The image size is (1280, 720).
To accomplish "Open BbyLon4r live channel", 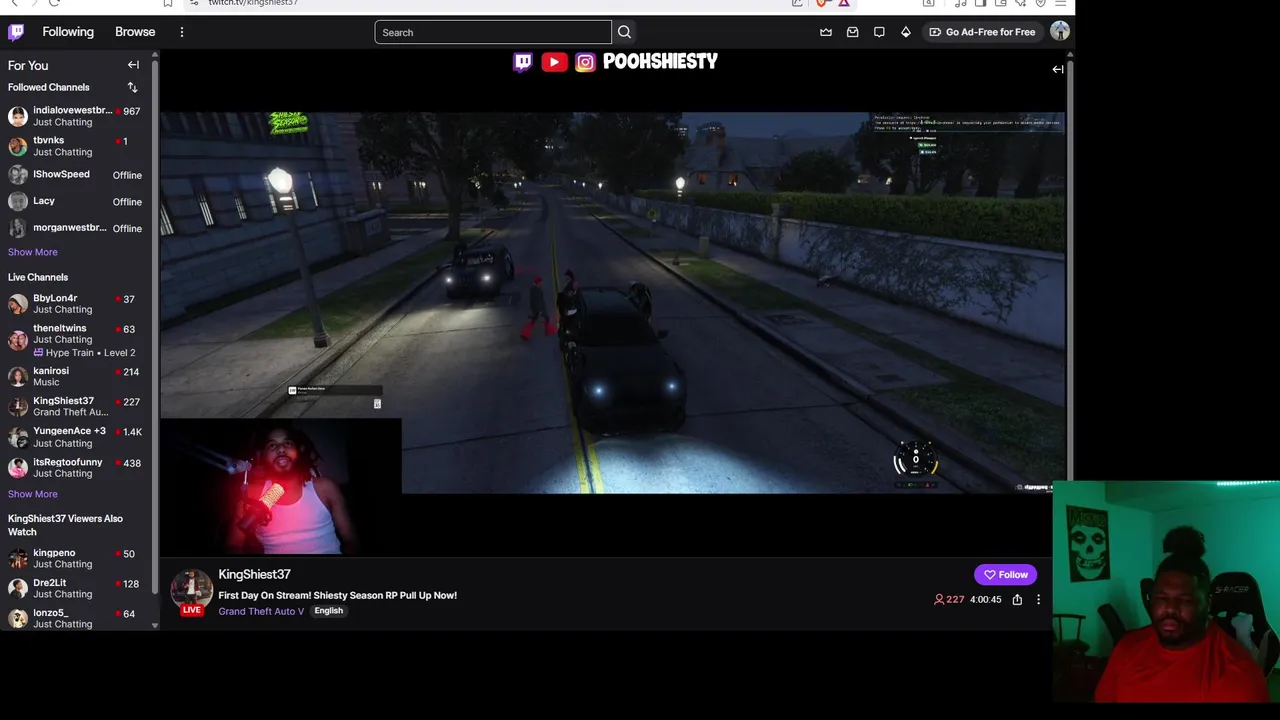I will 76,304.
